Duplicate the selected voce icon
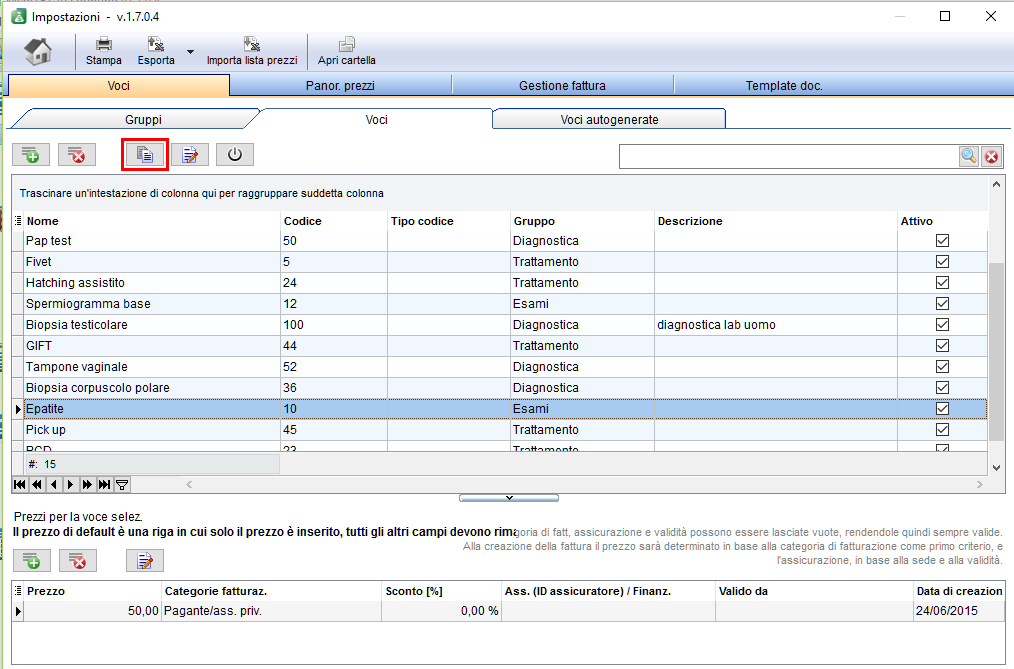 coord(145,154)
